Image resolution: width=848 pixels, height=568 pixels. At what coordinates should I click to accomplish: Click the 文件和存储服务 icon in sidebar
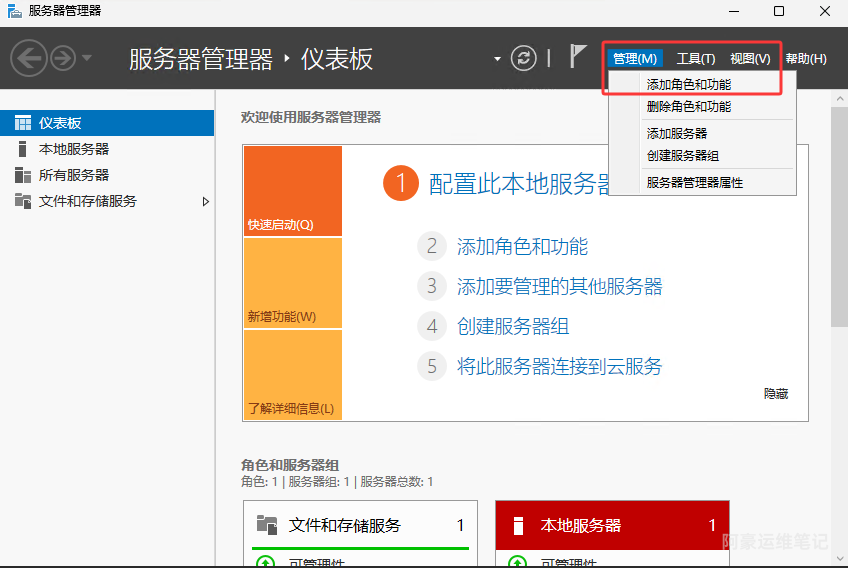coord(23,201)
